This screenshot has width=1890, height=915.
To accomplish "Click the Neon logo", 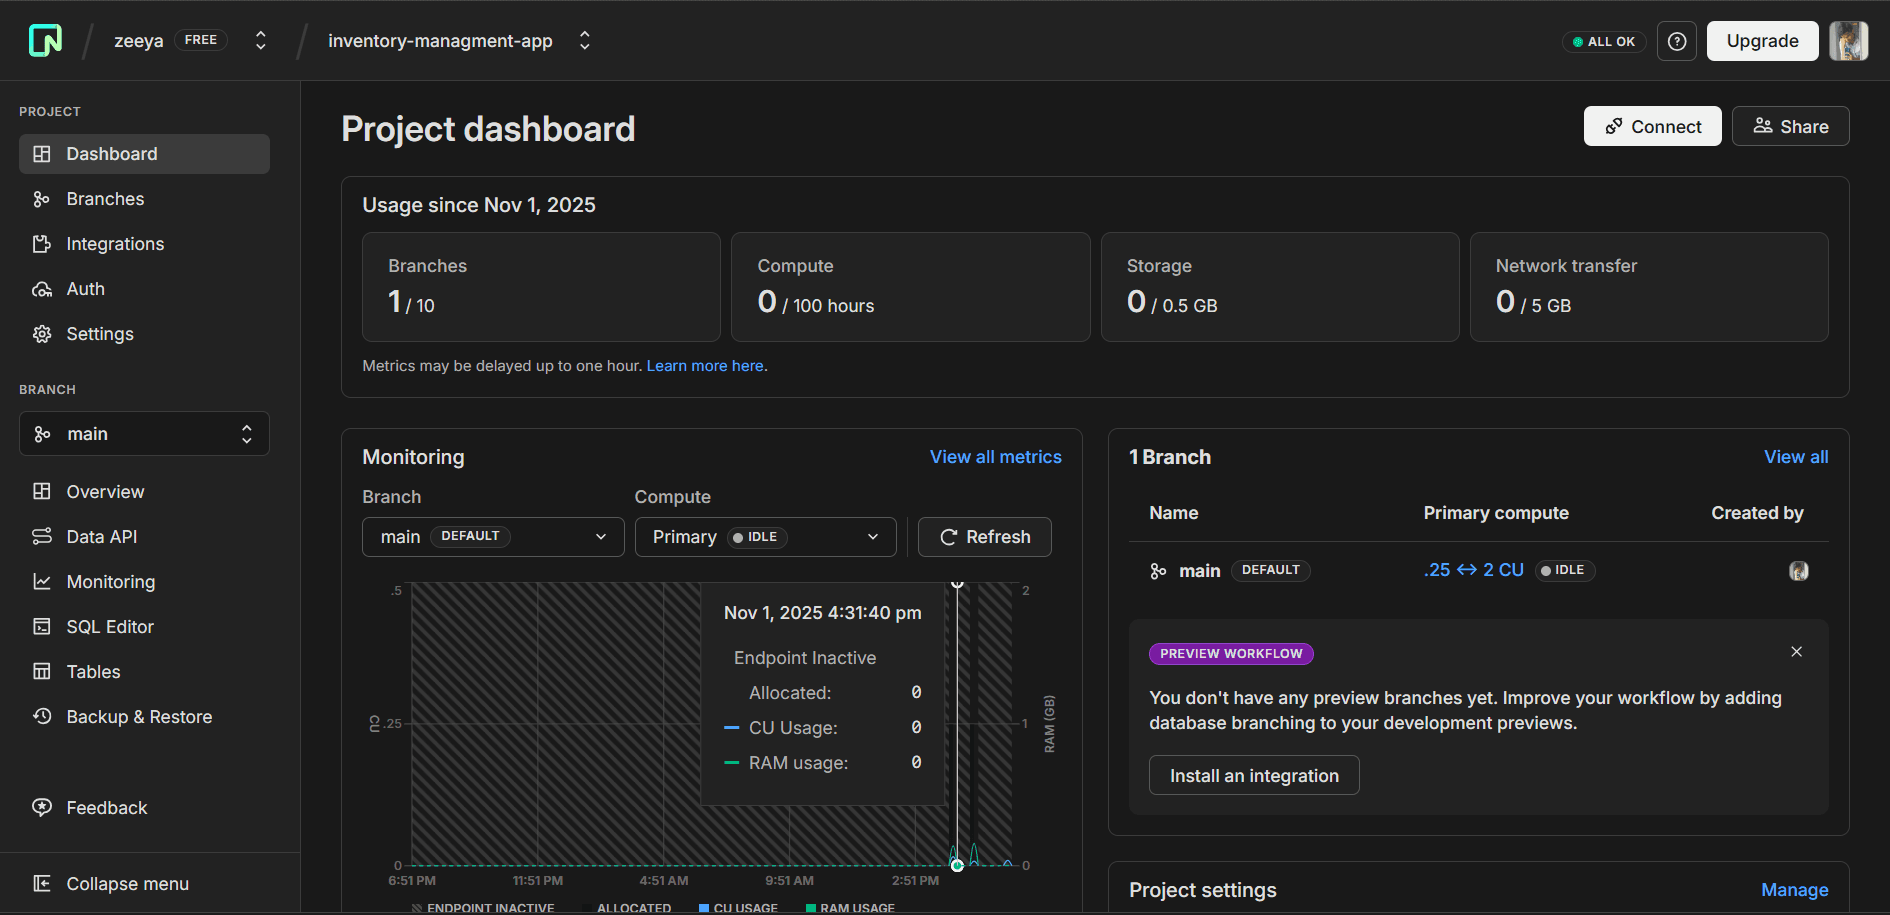I will pyautogui.click(x=45, y=40).
